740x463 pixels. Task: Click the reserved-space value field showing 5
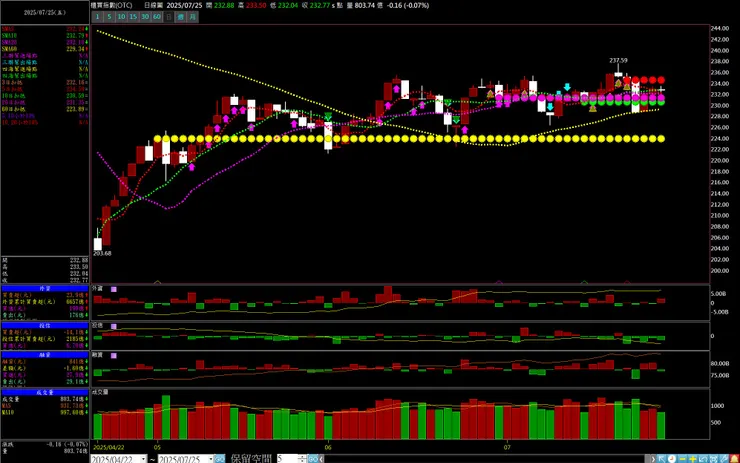tap(286, 459)
